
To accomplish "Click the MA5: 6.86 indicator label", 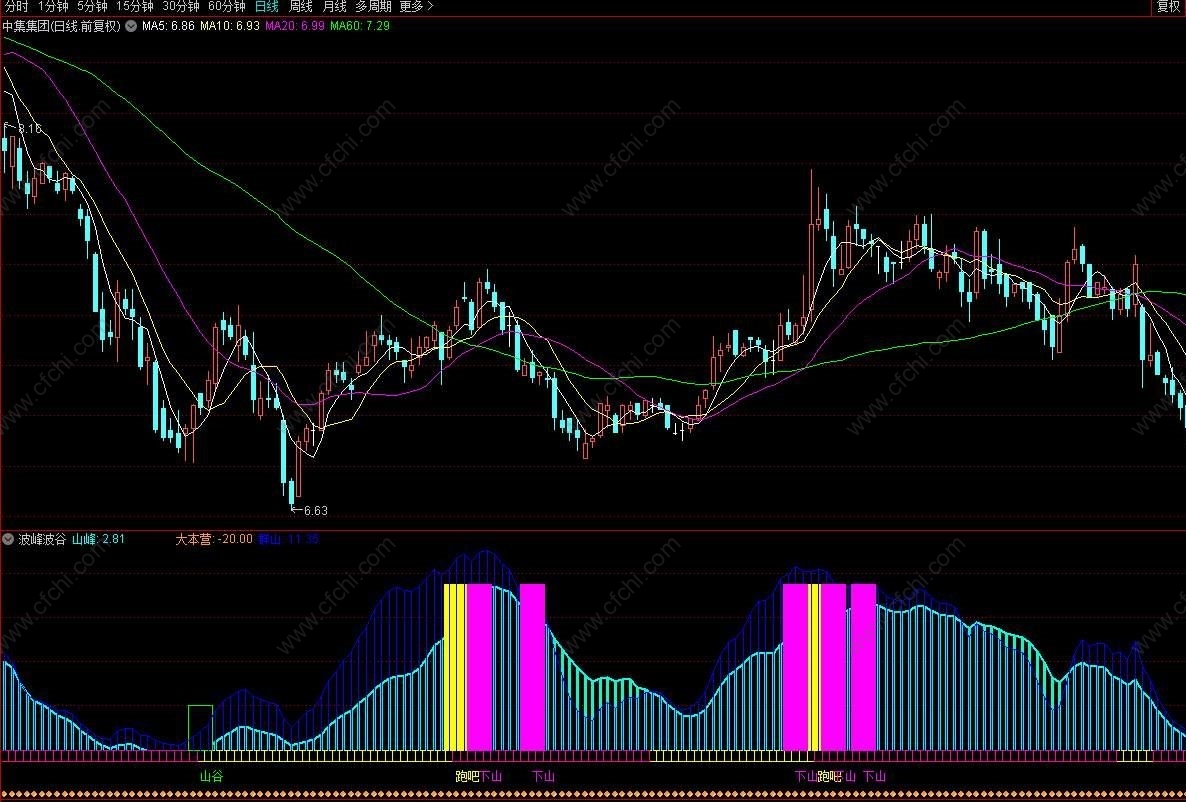I will click(169, 26).
